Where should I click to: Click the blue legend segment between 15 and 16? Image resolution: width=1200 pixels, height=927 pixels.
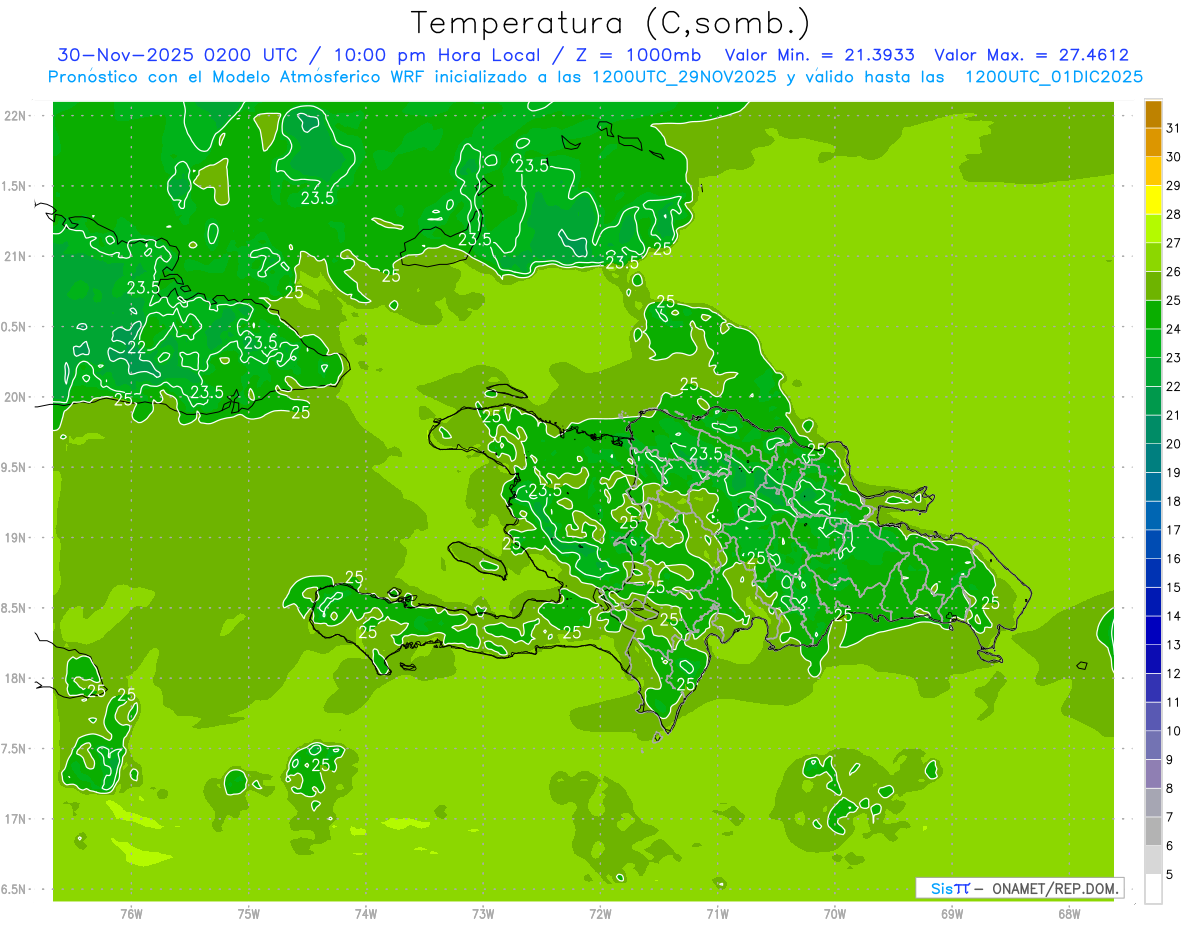click(x=1153, y=573)
